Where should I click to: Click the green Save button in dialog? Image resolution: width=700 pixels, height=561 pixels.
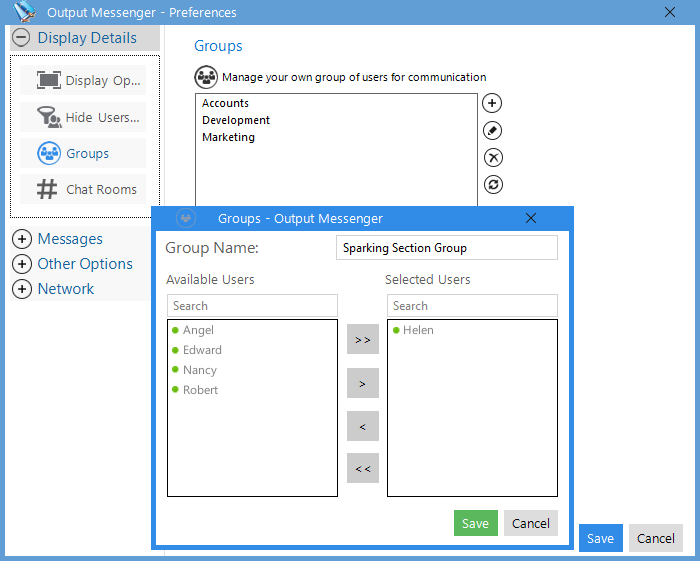pos(475,523)
